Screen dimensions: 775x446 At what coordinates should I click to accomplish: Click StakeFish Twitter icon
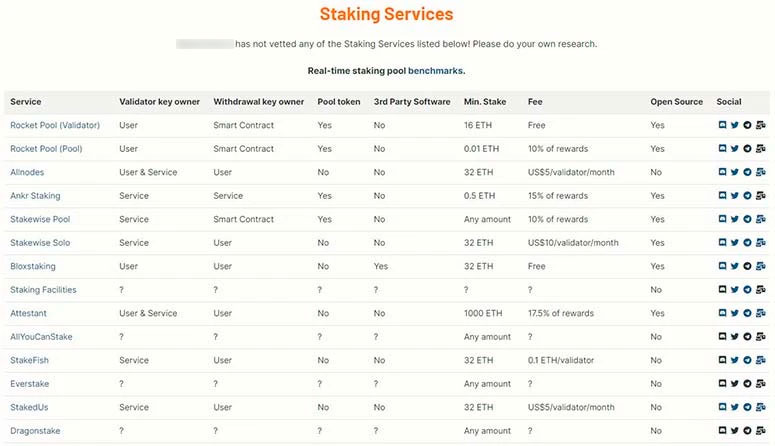tap(735, 361)
